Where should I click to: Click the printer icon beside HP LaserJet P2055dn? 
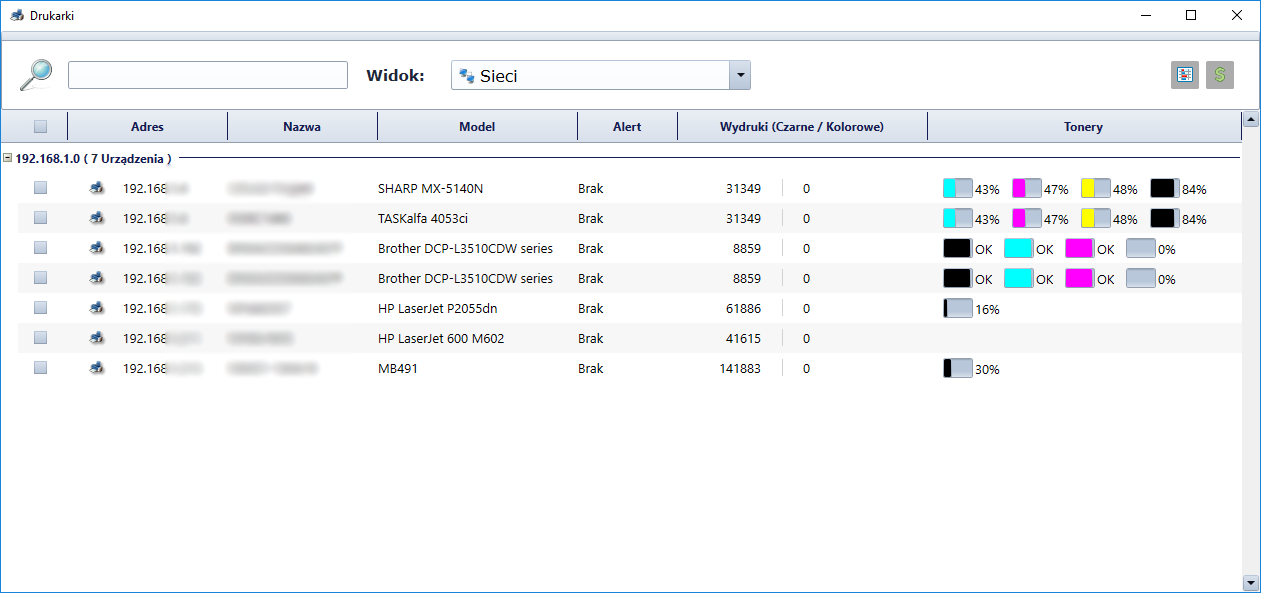pos(97,308)
